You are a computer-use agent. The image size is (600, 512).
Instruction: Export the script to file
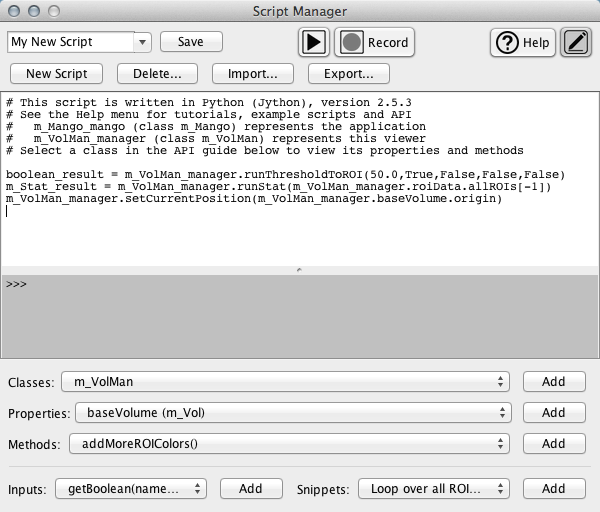click(x=348, y=73)
